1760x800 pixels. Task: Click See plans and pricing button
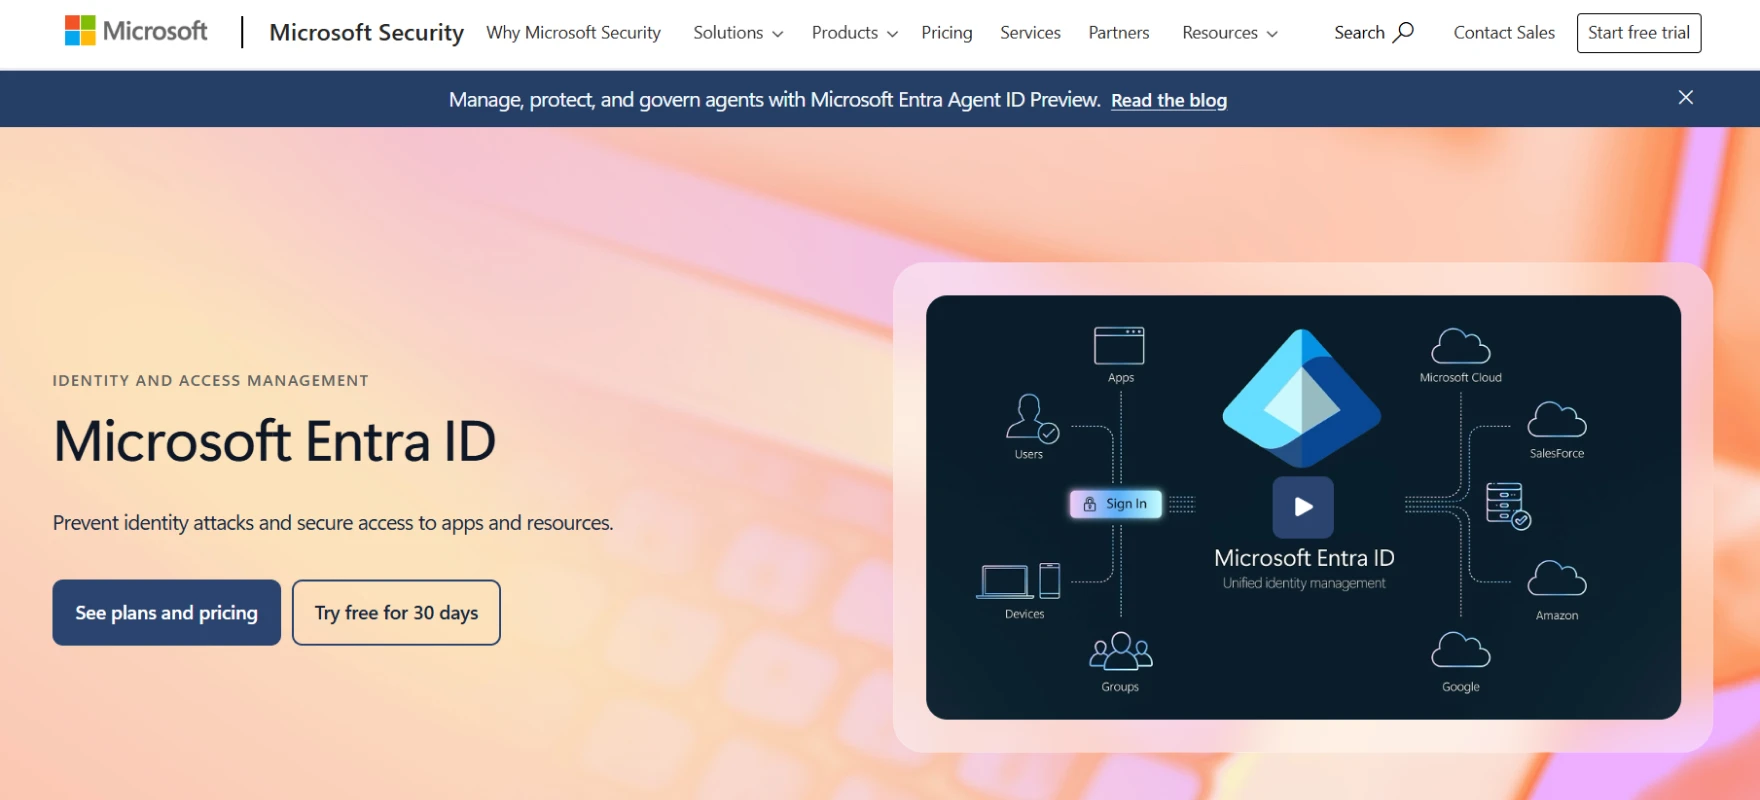(167, 612)
